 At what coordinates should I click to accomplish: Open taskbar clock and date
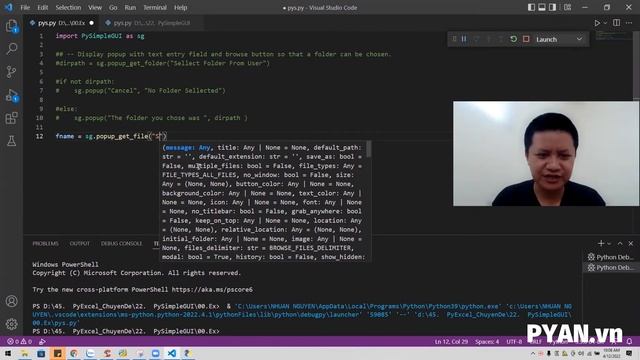click(x=611, y=353)
